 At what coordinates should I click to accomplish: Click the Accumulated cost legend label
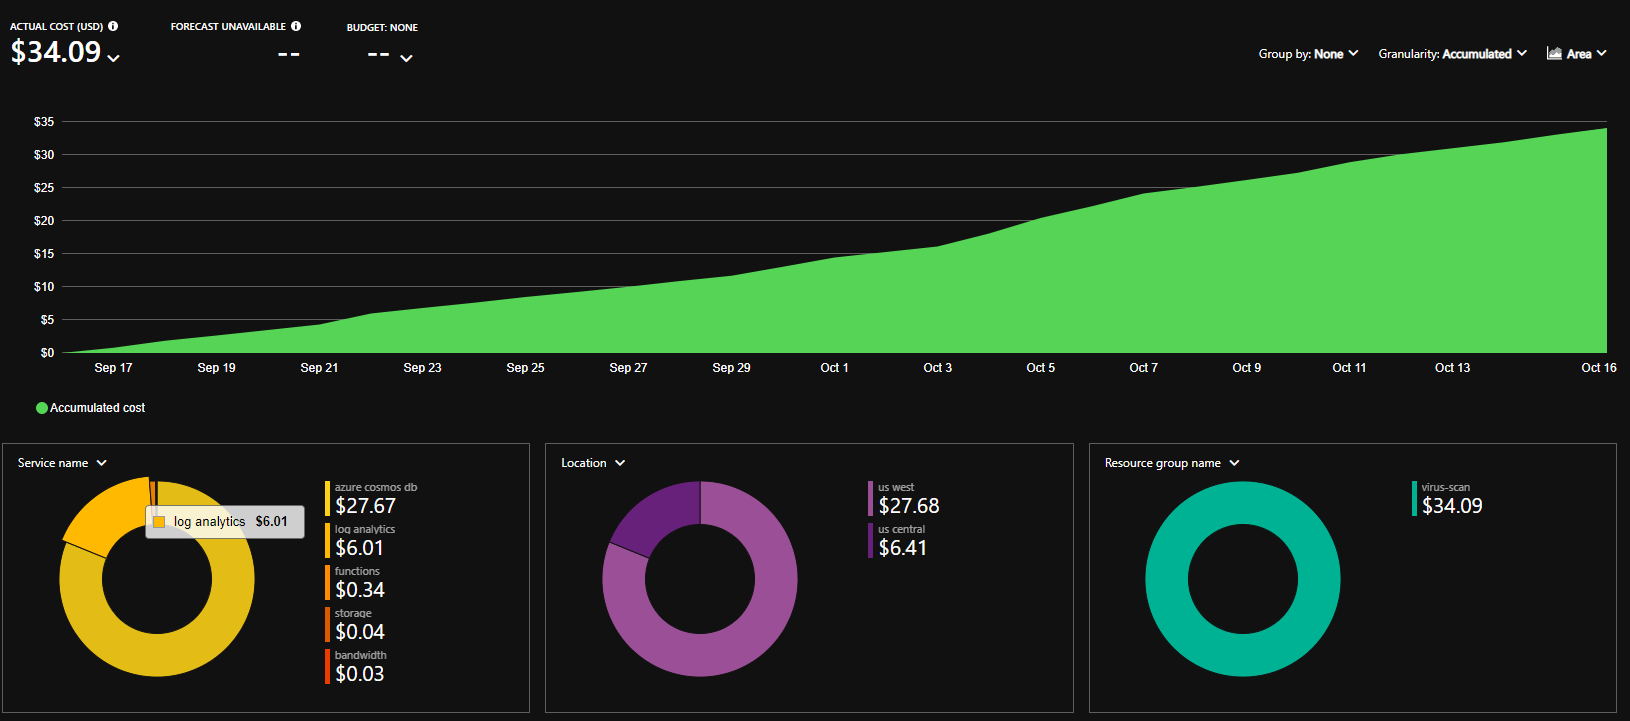pyautogui.click(x=97, y=408)
